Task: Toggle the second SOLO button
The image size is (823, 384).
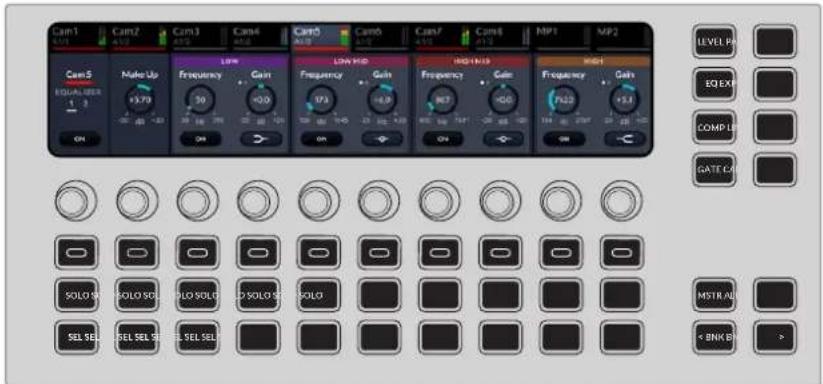Action: click(137, 295)
